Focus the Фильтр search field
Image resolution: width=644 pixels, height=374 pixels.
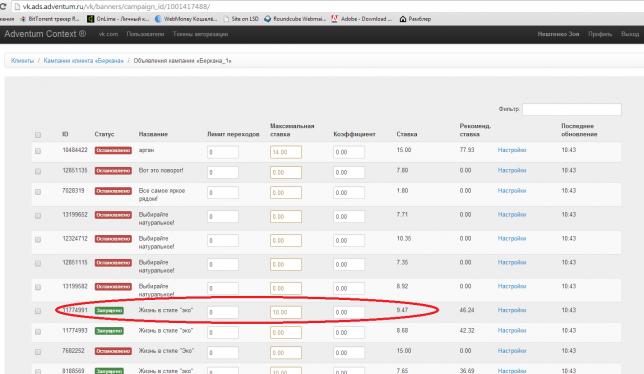coord(572,109)
